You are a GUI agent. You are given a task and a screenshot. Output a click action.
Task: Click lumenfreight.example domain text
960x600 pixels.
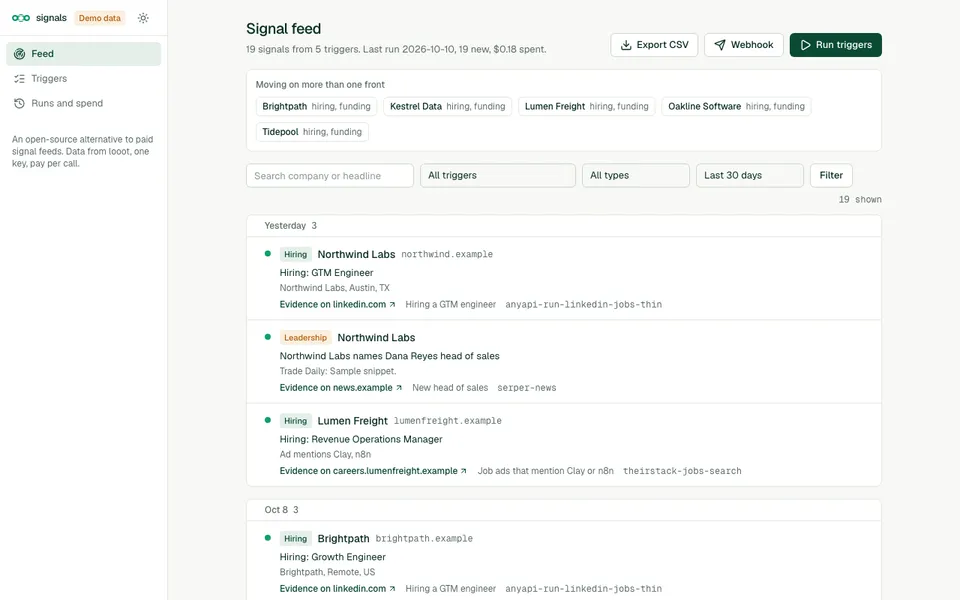448,421
